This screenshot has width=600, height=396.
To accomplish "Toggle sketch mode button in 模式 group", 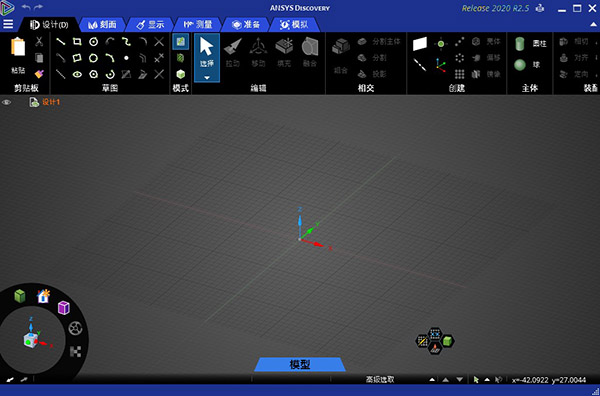I will click(x=180, y=41).
